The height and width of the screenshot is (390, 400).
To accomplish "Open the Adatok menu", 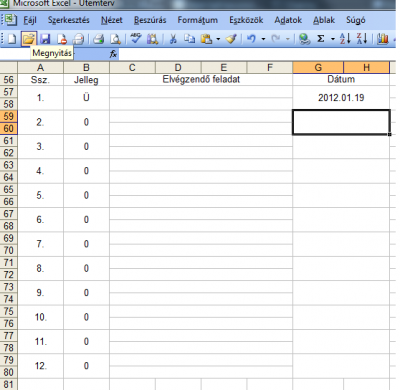I will click(x=288, y=20).
